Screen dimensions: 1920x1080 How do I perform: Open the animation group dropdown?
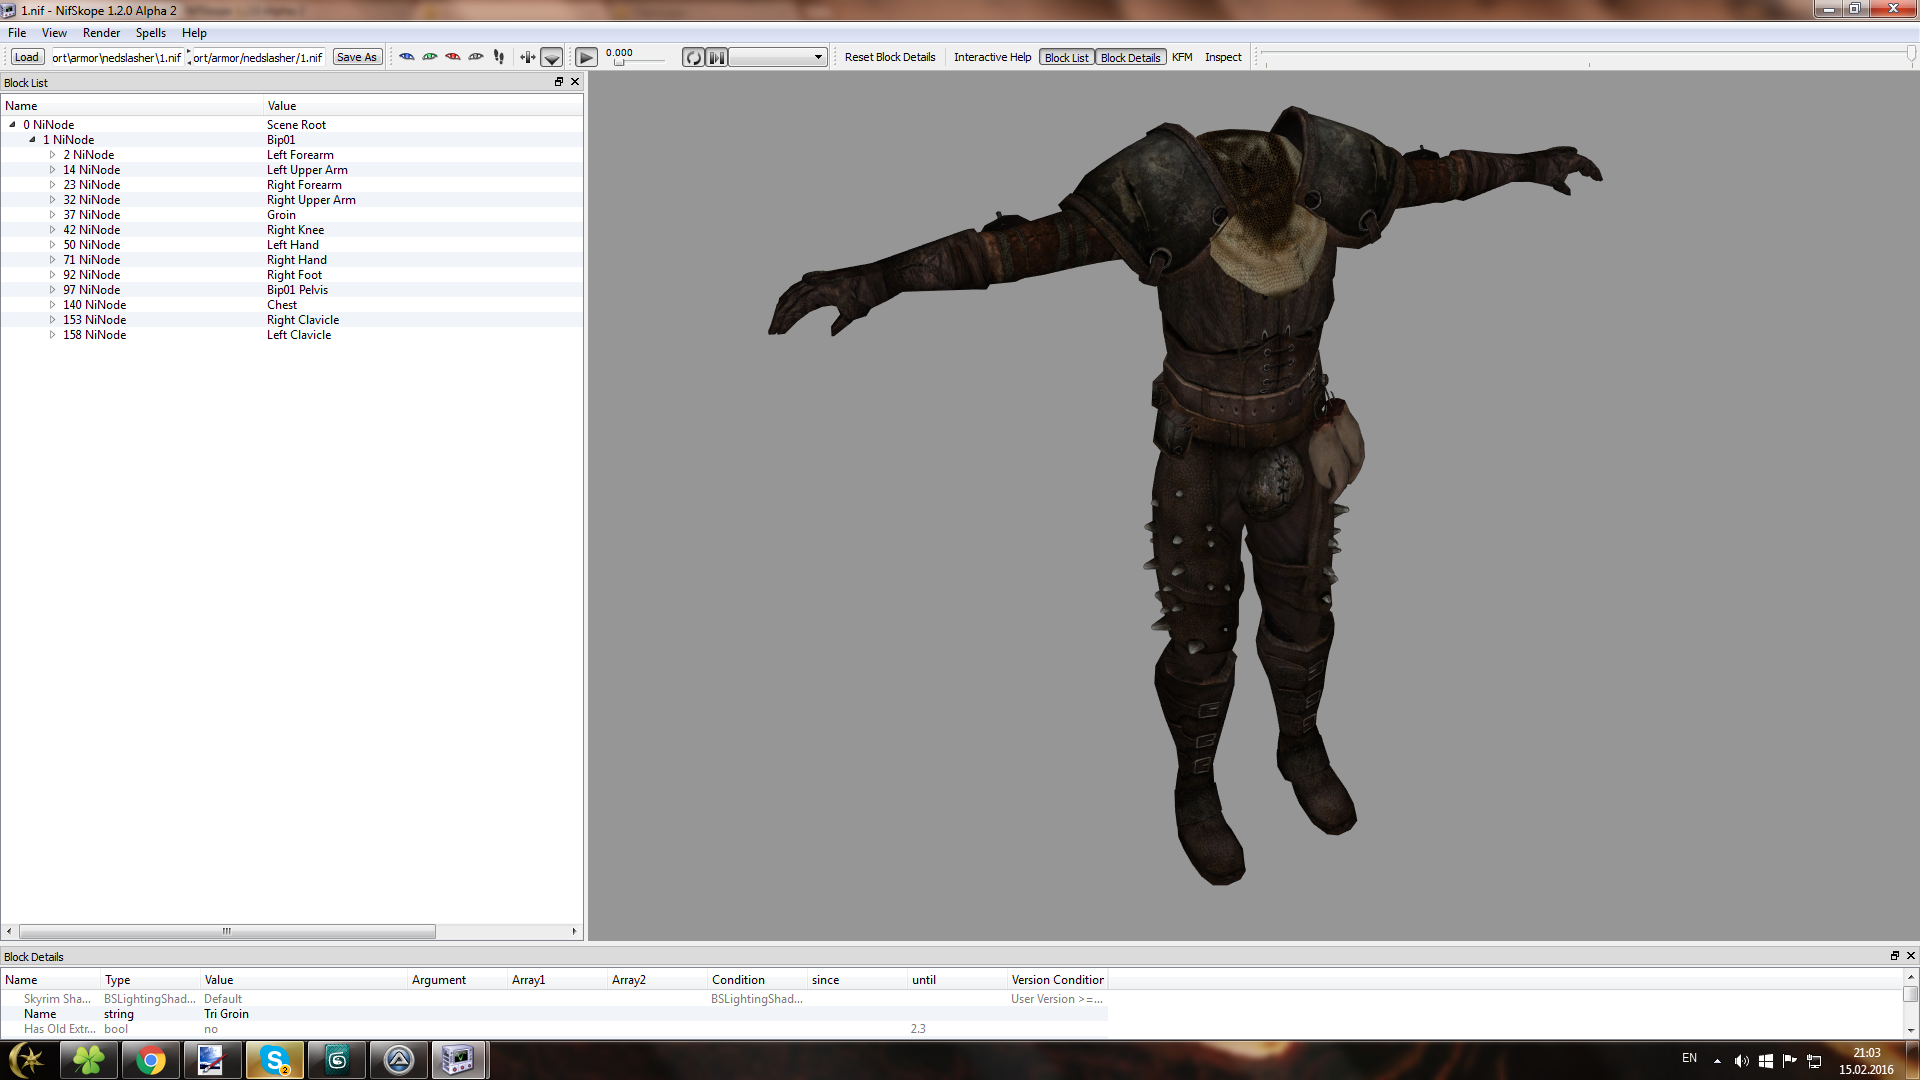pyautogui.click(x=777, y=57)
